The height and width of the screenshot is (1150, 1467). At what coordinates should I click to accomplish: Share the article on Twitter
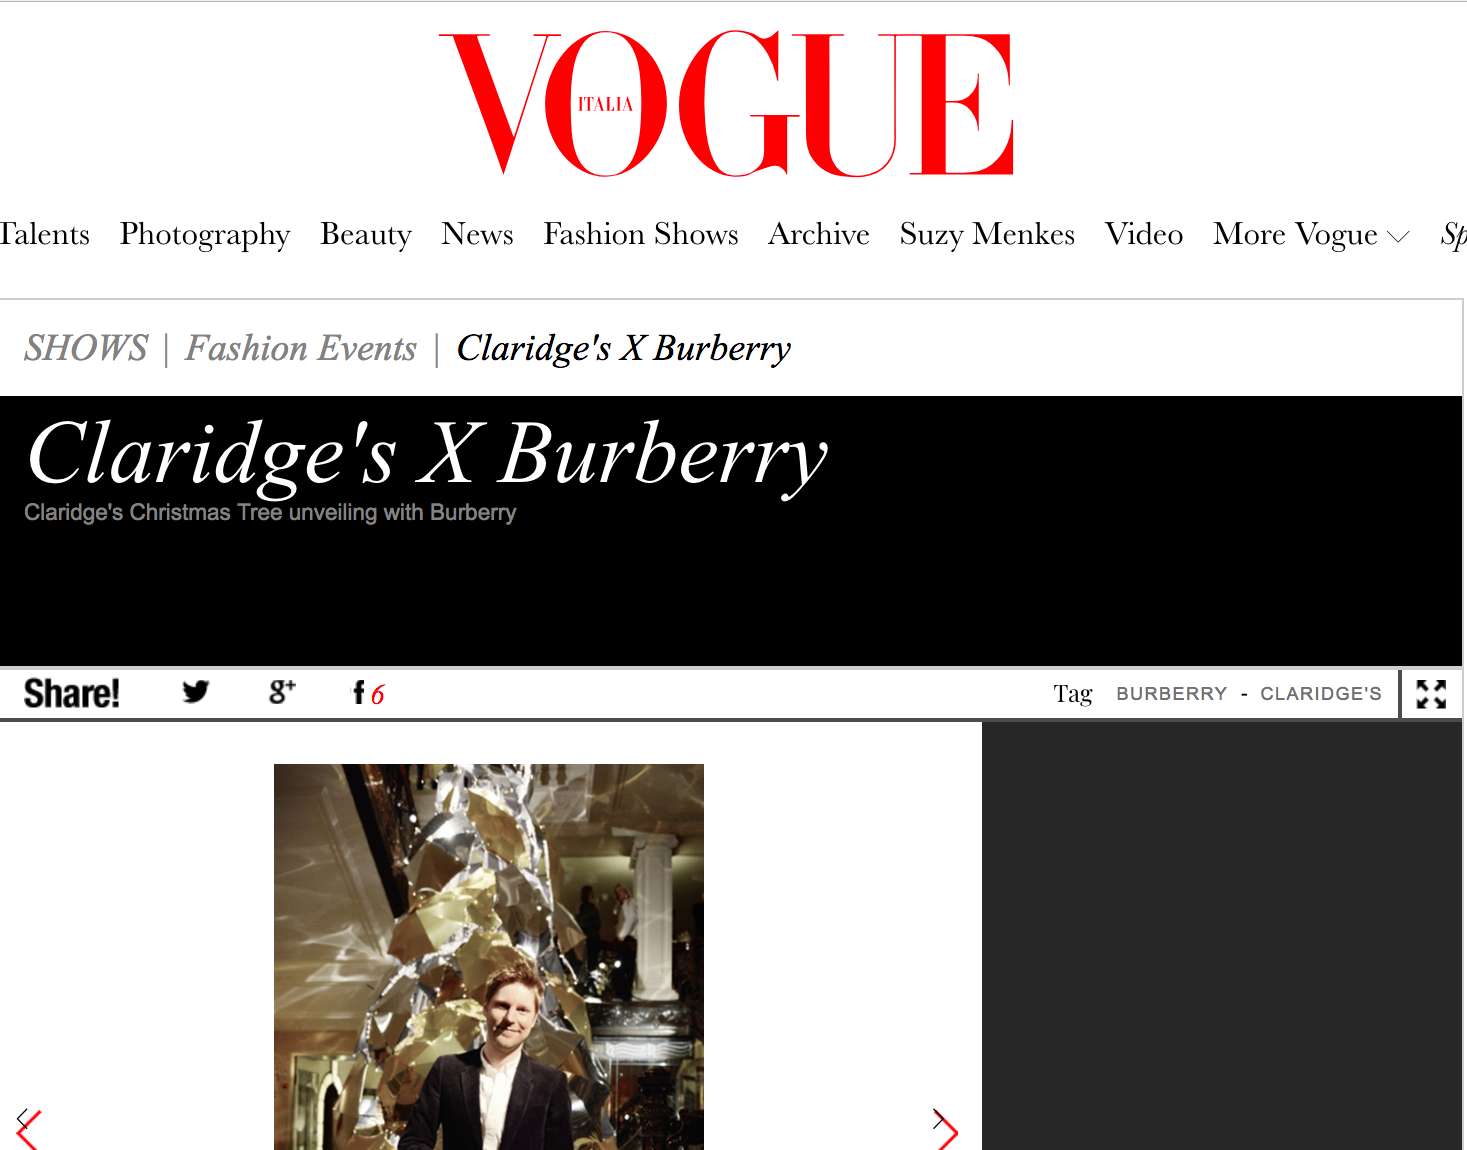(196, 692)
